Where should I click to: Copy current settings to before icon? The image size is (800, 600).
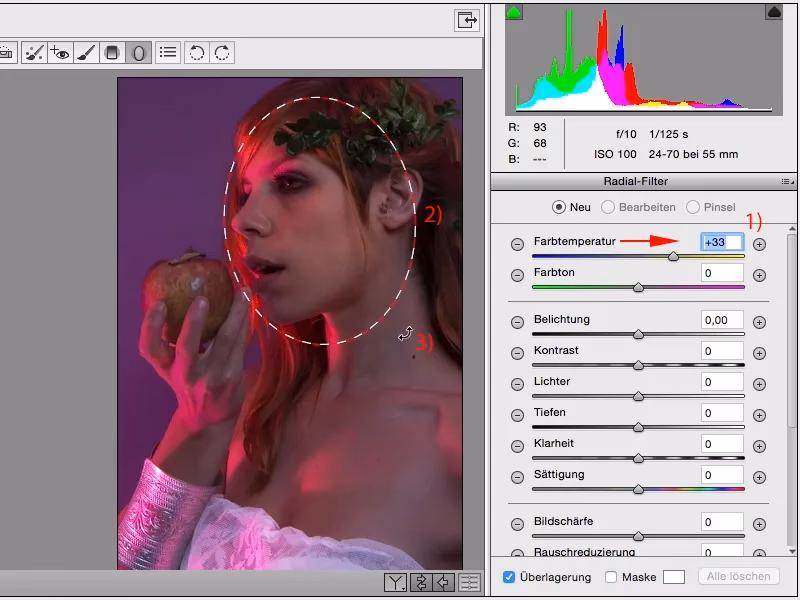(x=444, y=583)
